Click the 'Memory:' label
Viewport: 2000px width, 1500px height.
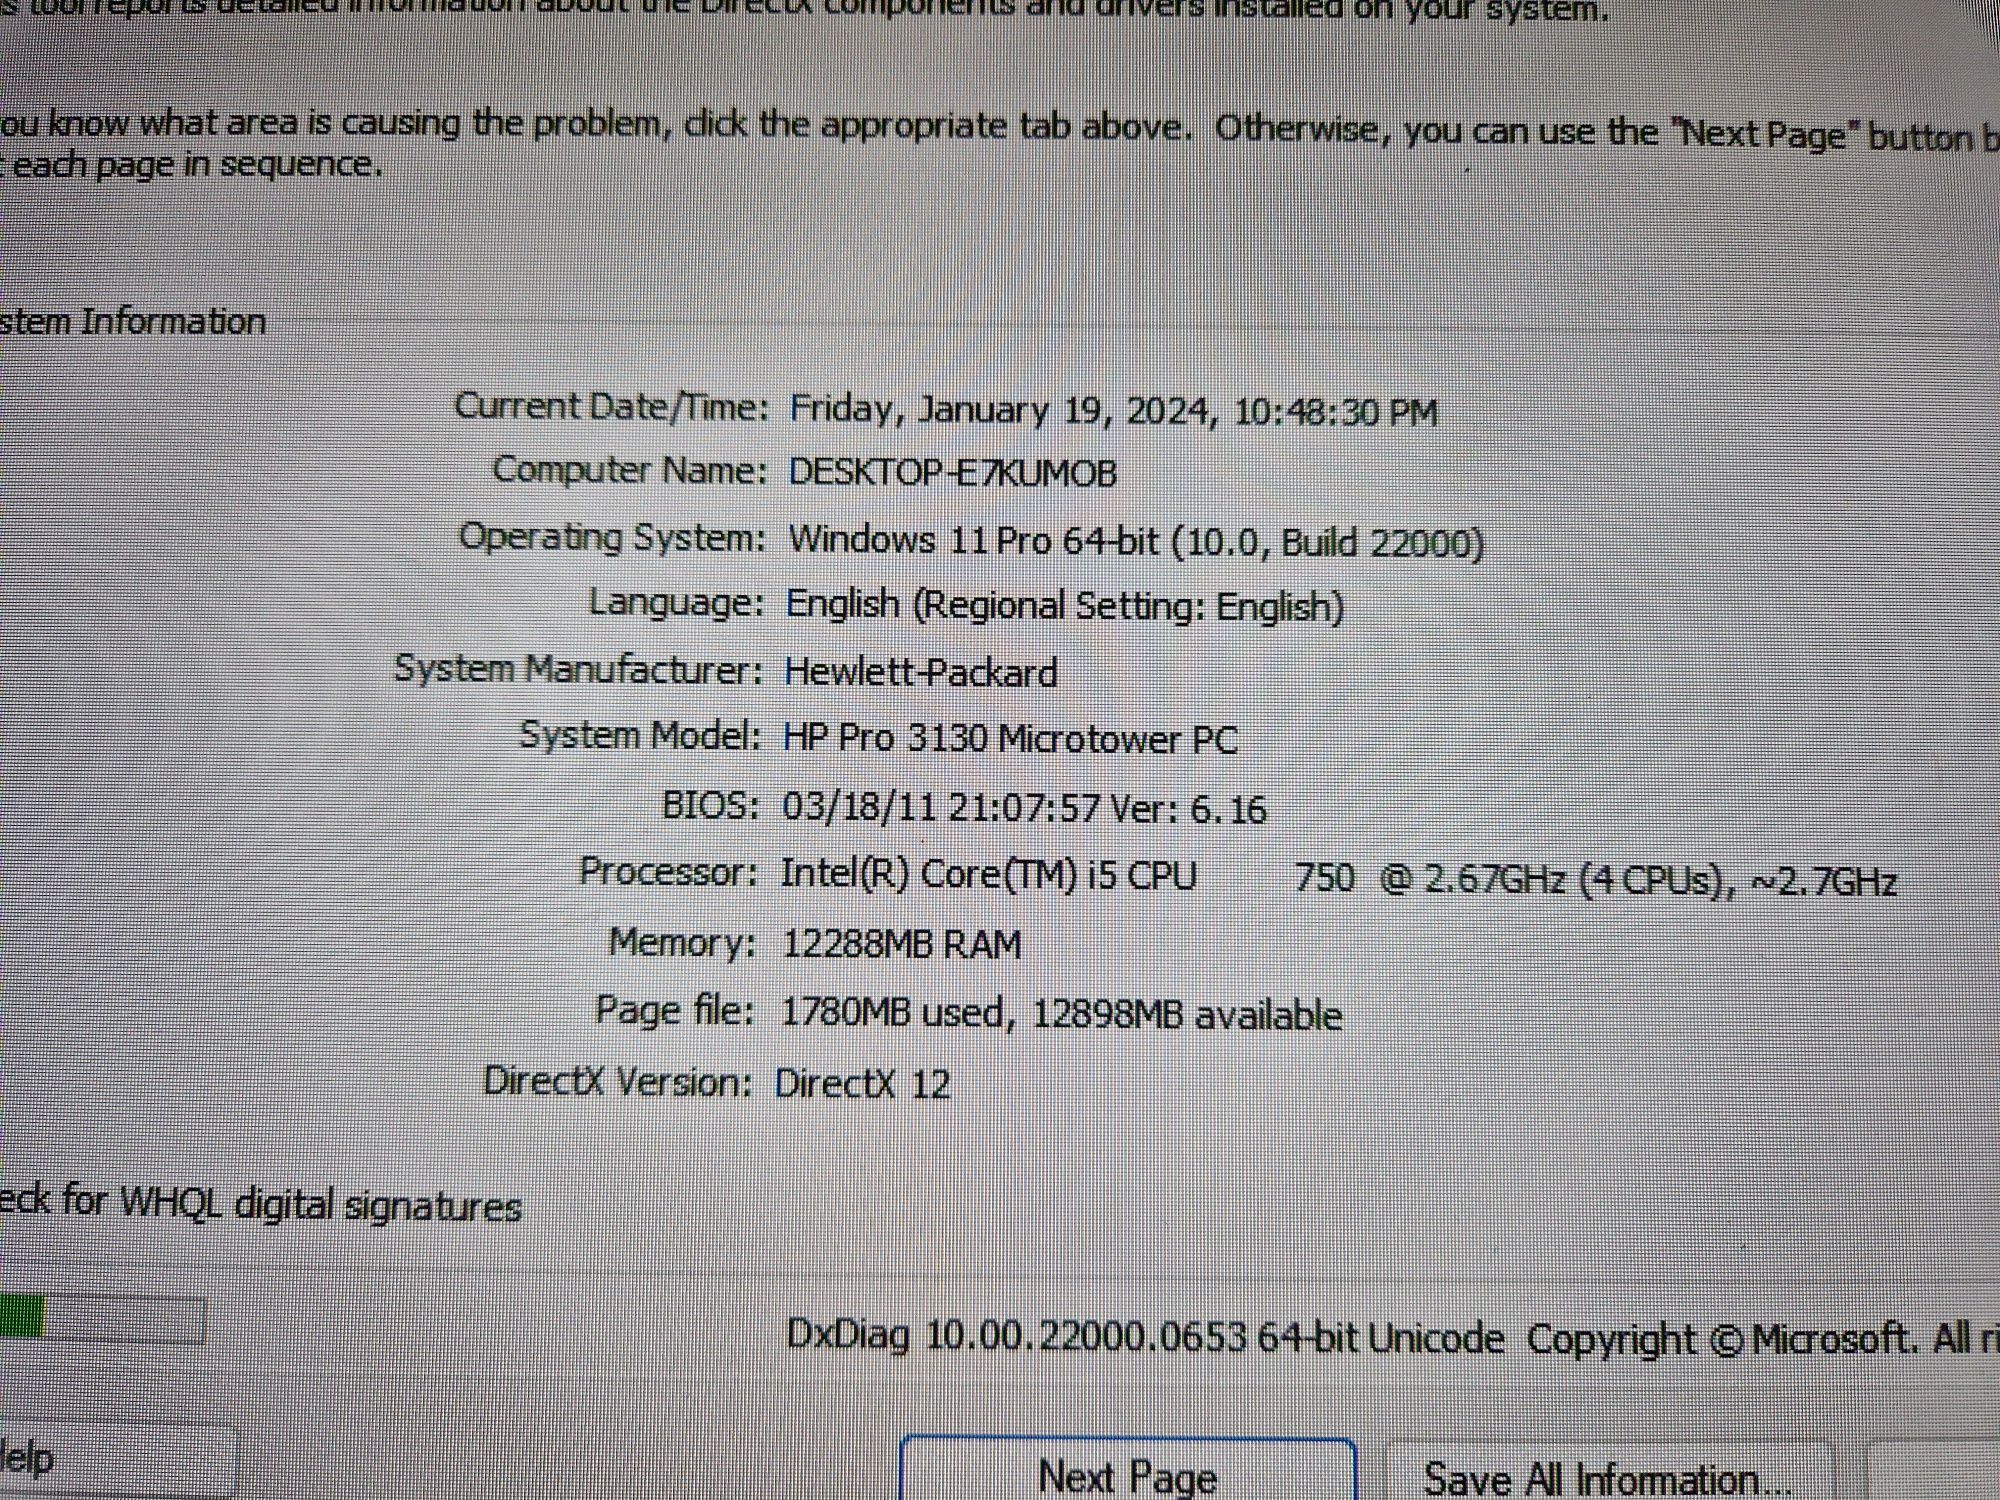[682, 942]
